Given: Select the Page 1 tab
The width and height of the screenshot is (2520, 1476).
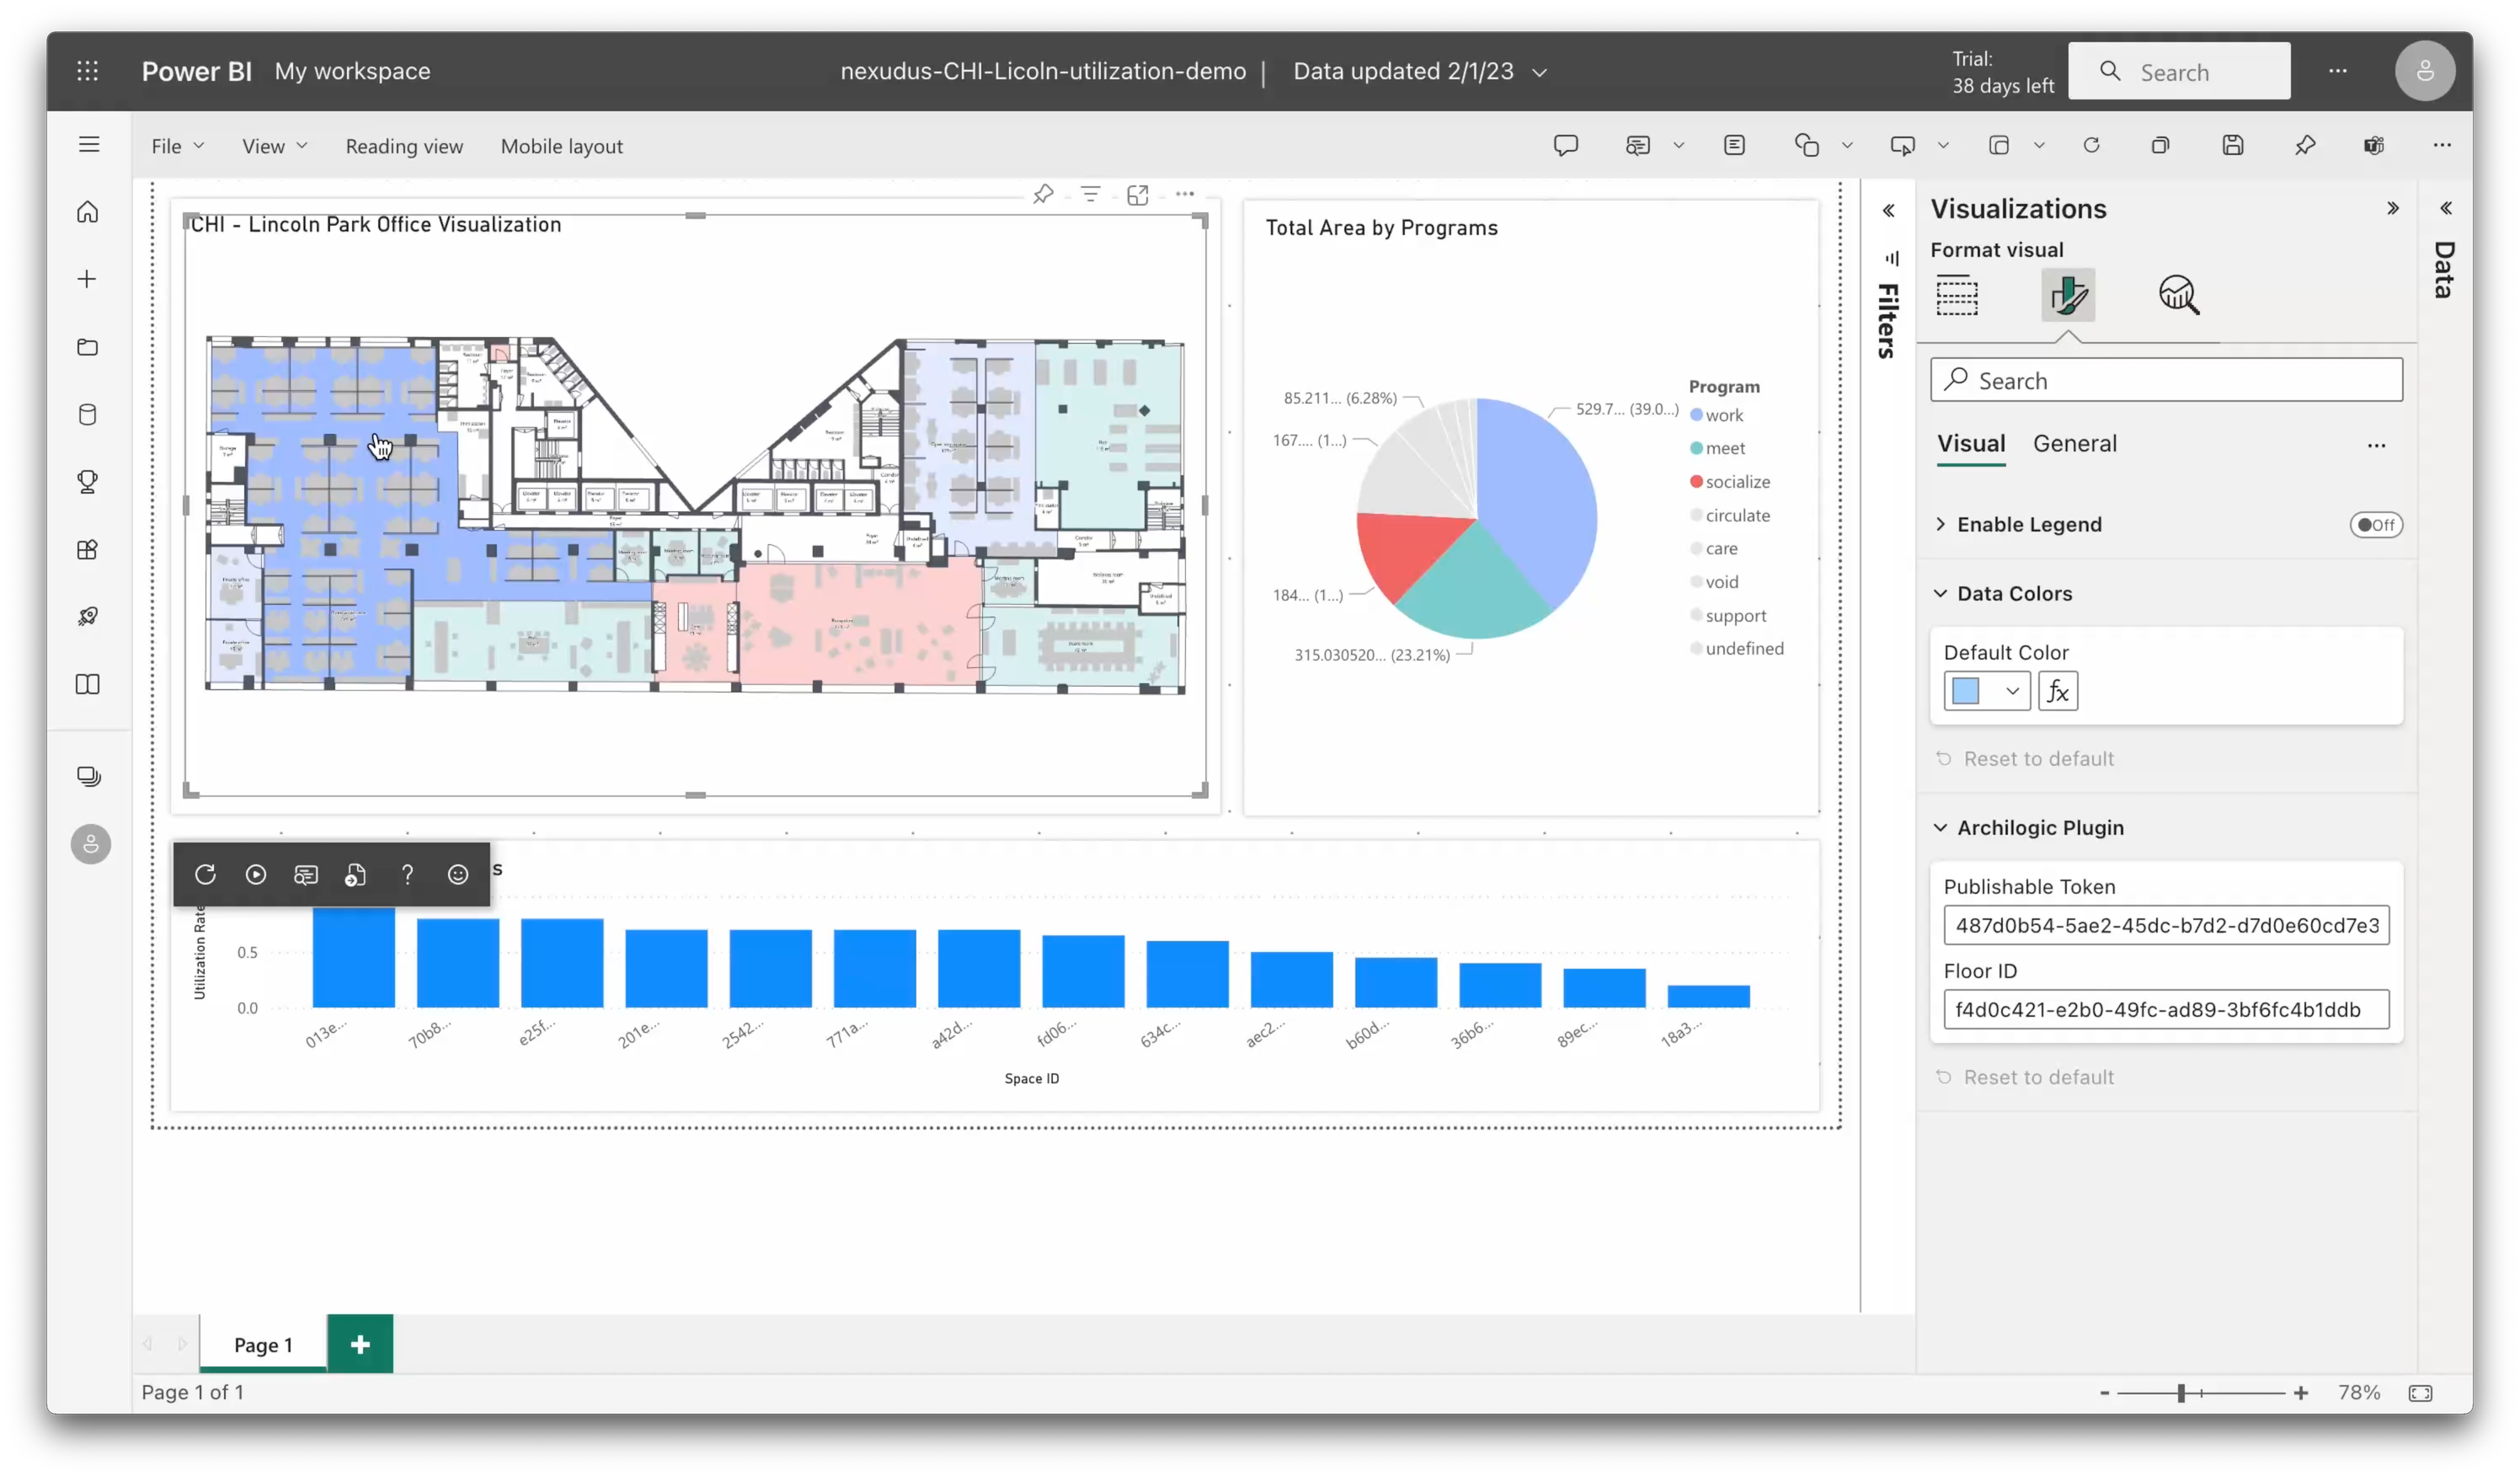Looking at the screenshot, I should pos(263,1345).
